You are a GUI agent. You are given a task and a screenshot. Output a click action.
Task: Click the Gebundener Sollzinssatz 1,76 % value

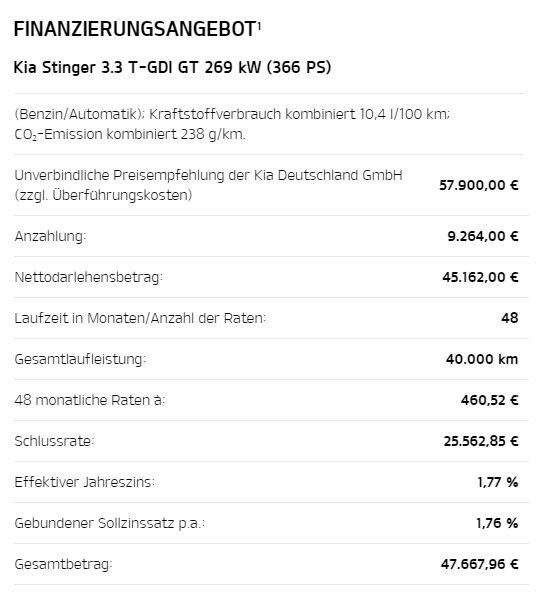[497, 523]
